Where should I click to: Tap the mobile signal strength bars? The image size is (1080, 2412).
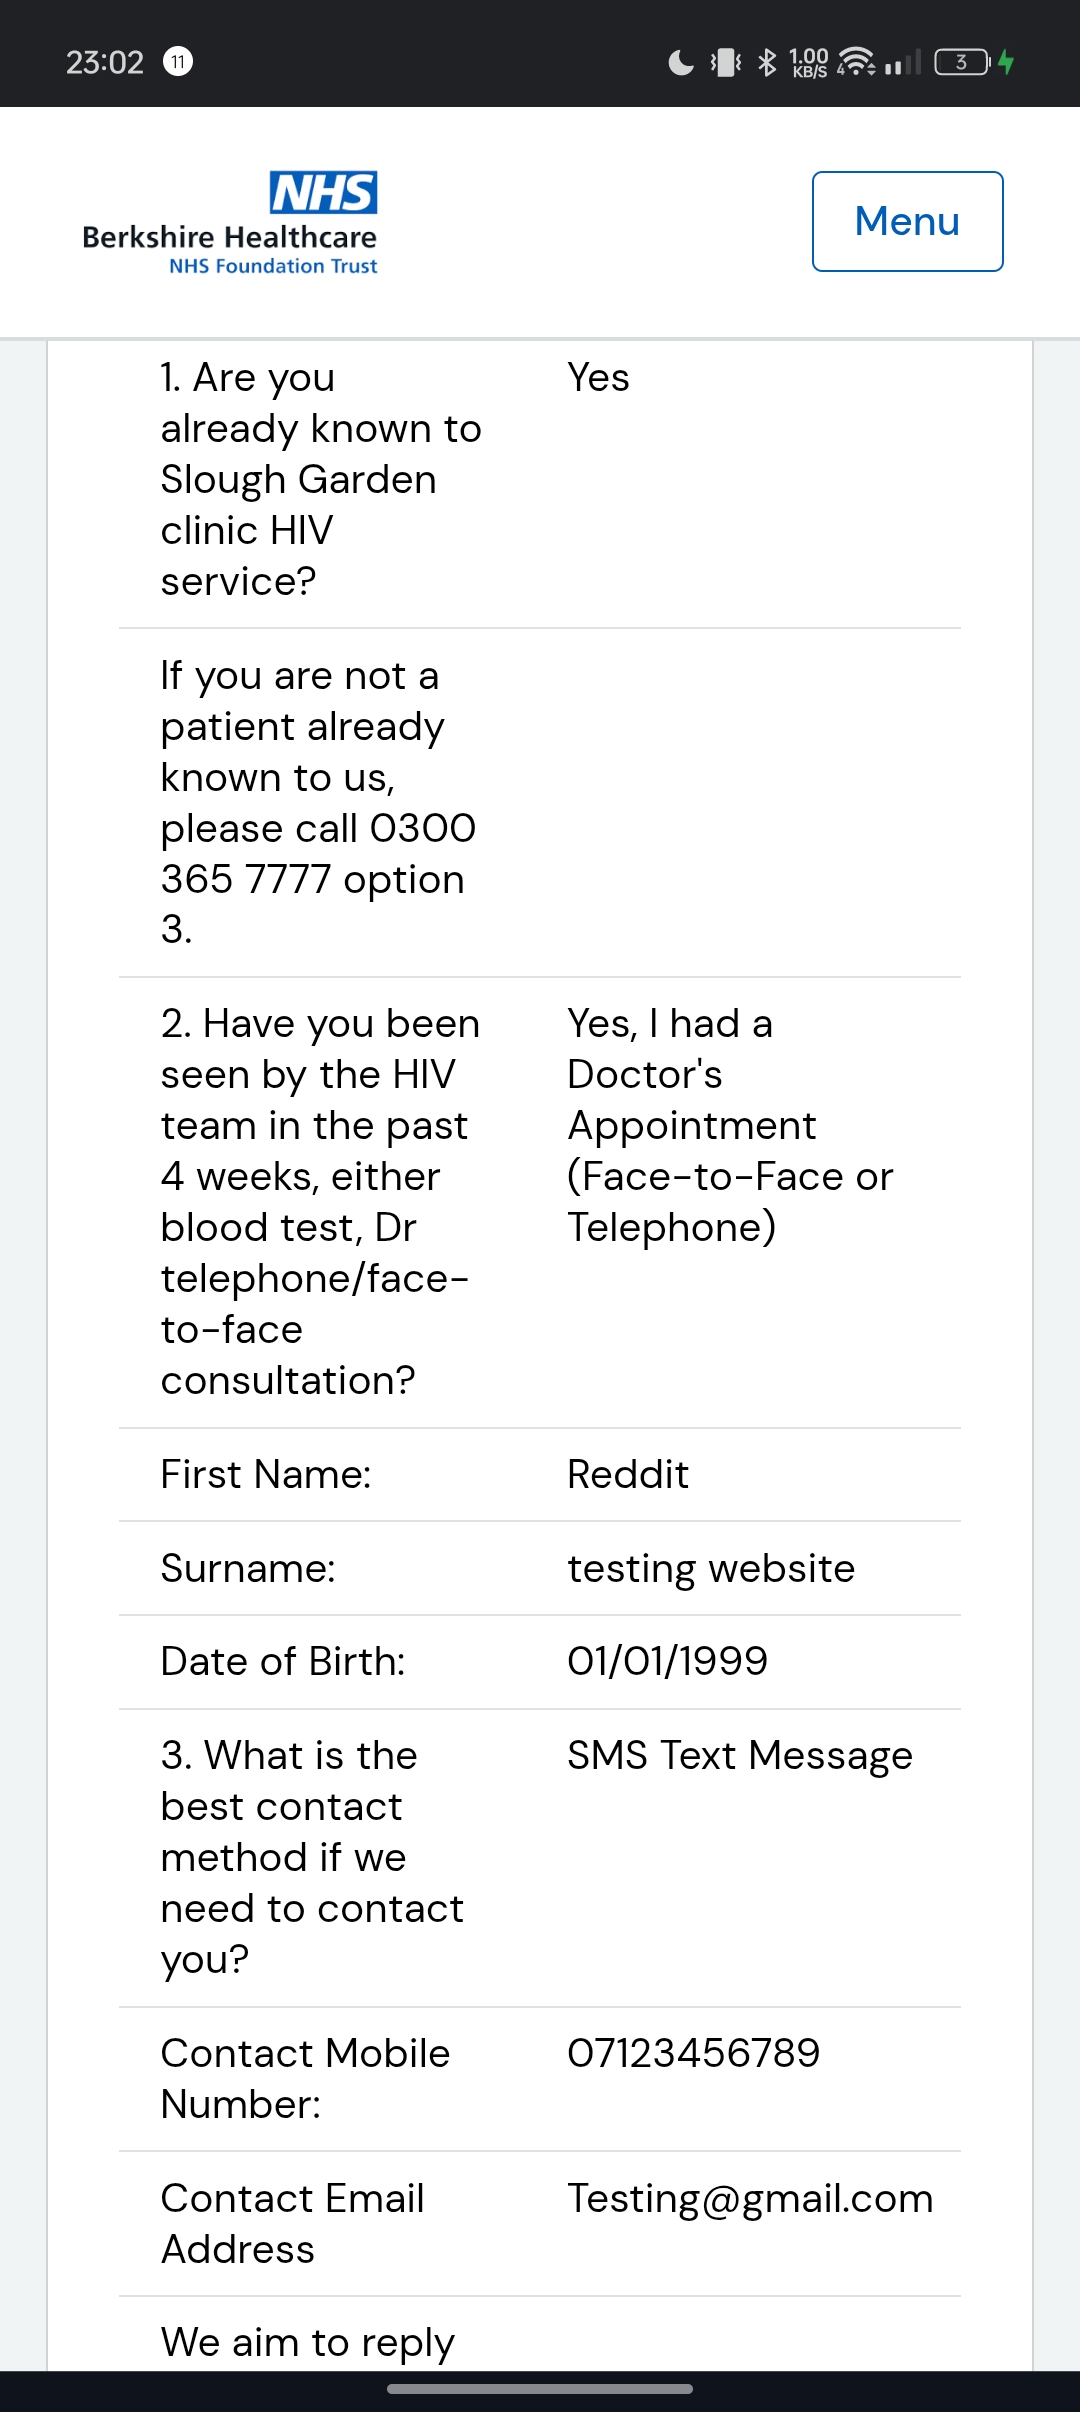pos(902,62)
